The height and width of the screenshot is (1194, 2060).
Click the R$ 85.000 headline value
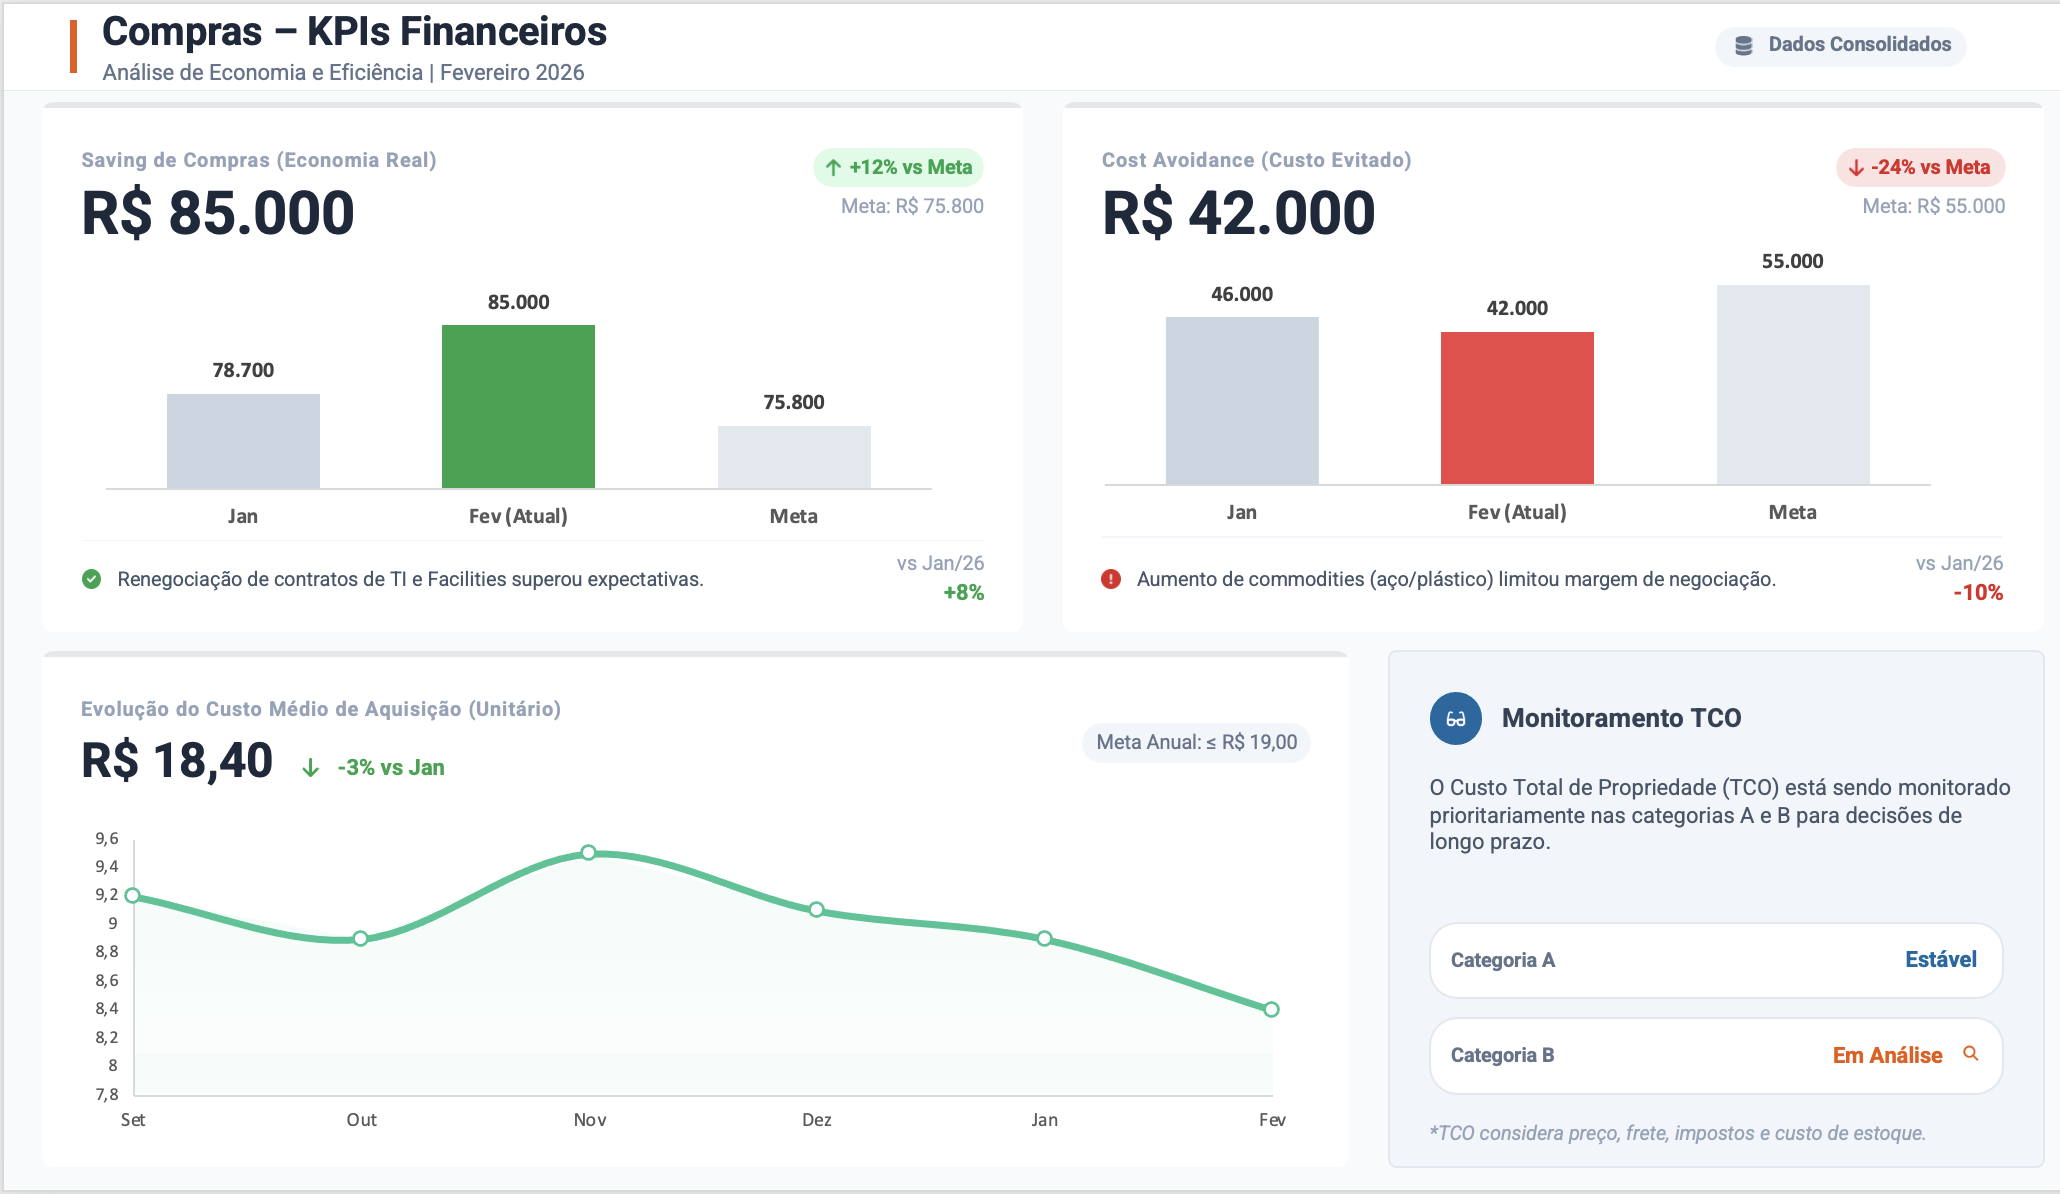click(x=218, y=213)
